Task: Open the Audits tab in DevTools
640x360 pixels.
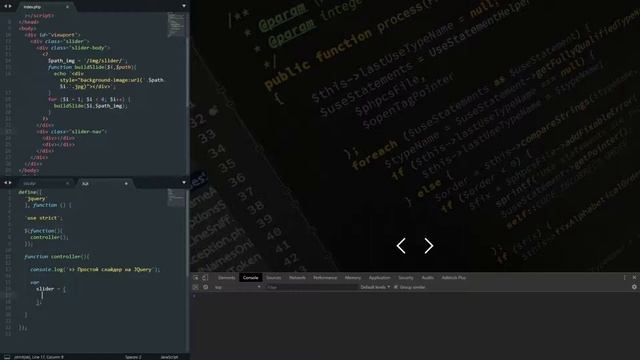Action: (427, 278)
